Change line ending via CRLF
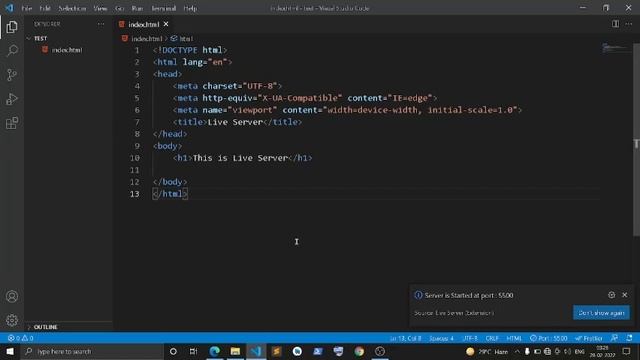The height and width of the screenshot is (360, 640). point(492,338)
